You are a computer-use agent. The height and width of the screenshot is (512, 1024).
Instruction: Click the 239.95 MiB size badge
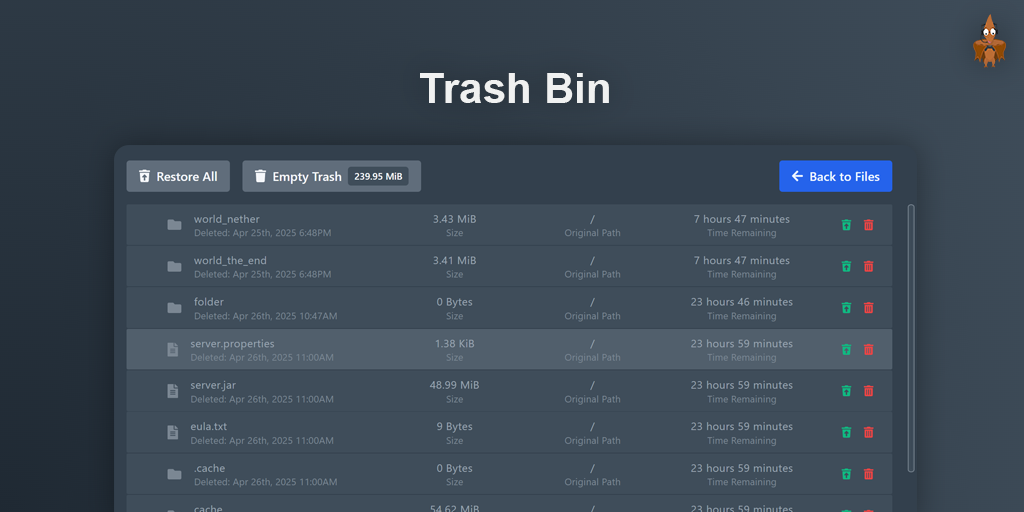coord(378,176)
